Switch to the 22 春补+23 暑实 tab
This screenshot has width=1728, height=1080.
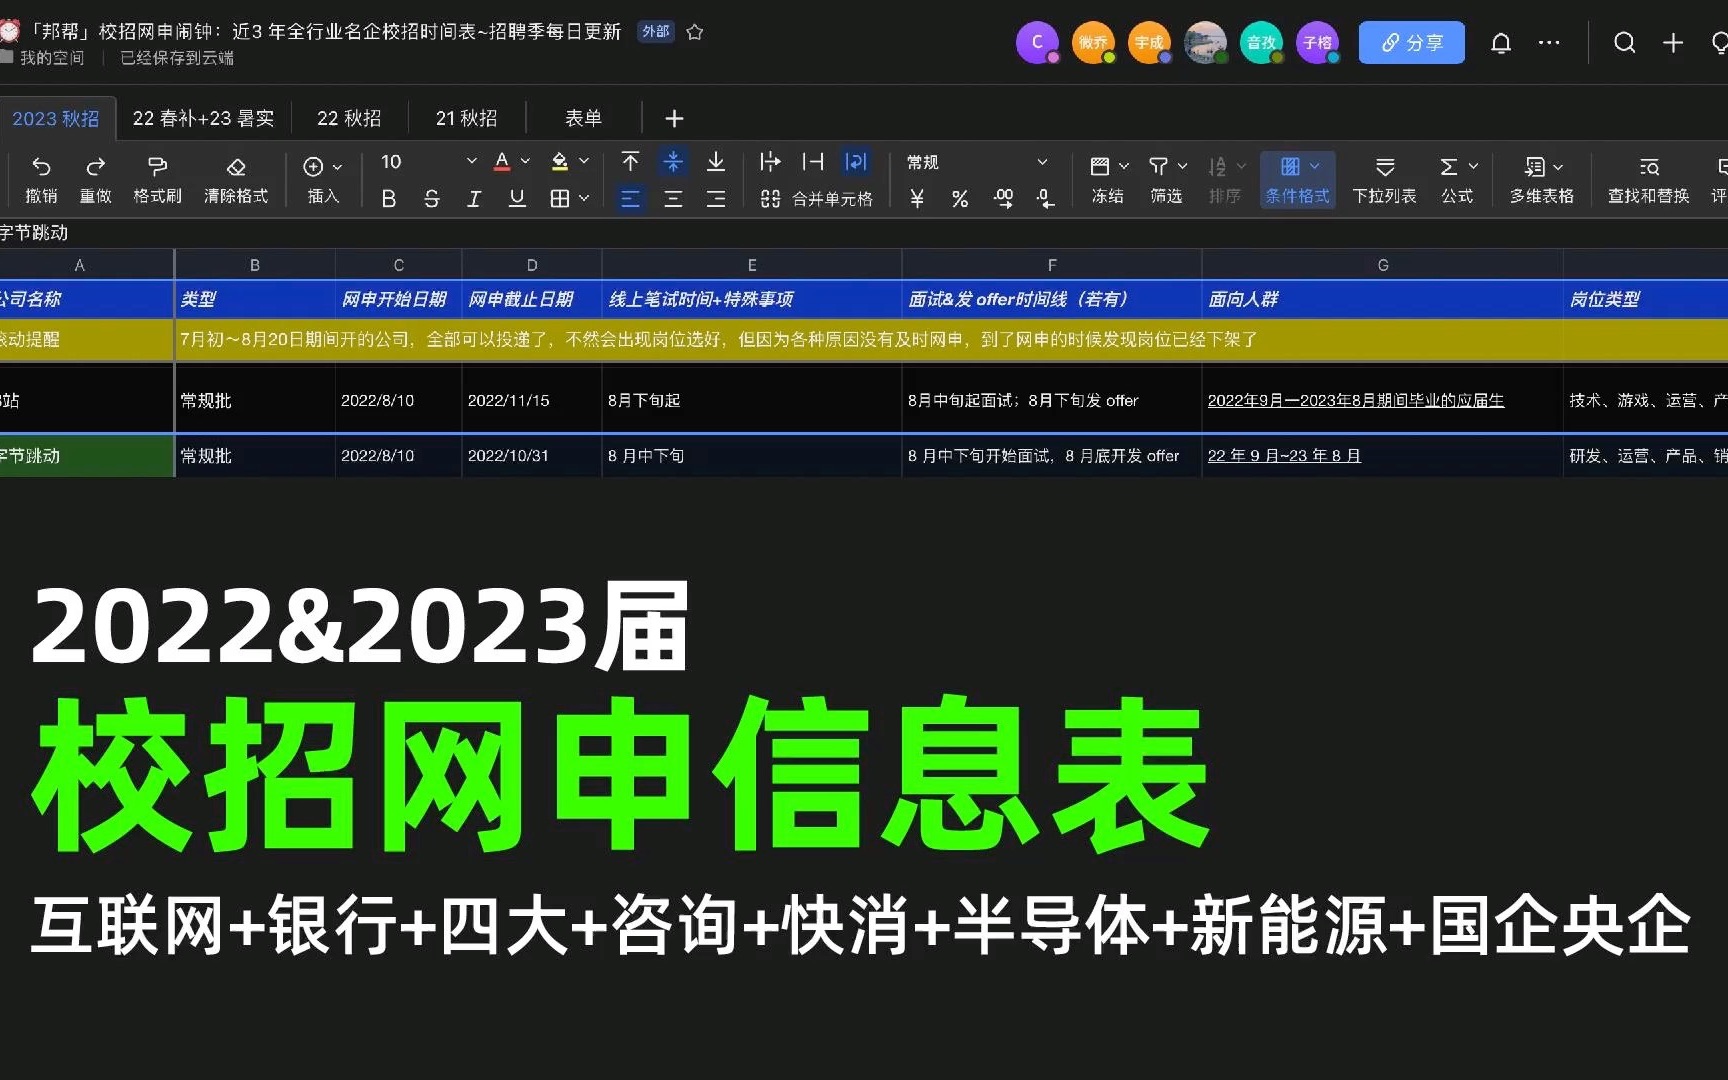(x=203, y=118)
